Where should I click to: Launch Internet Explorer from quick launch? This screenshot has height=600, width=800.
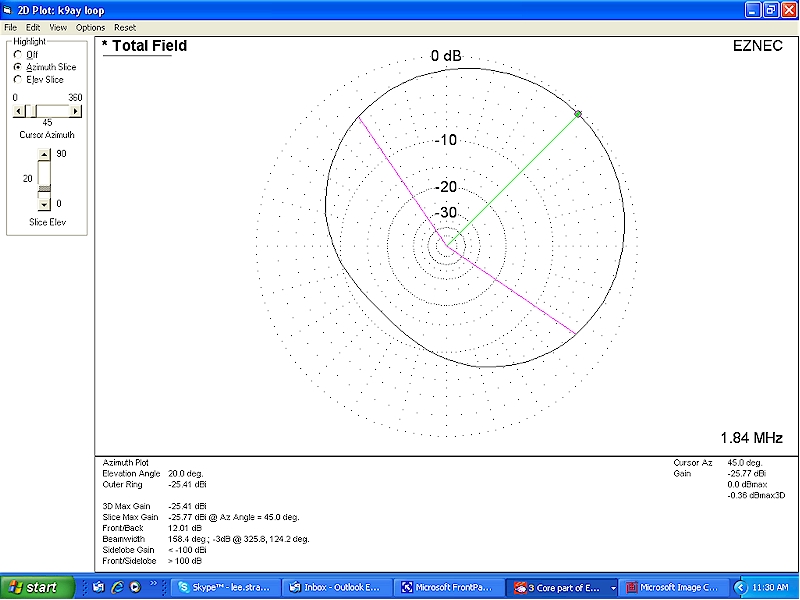[x=117, y=587]
